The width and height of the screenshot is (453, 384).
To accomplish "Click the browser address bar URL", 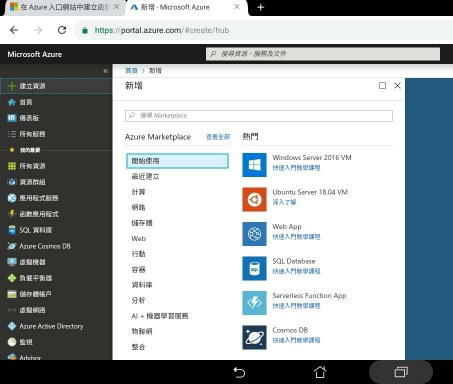I will (162, 30).
